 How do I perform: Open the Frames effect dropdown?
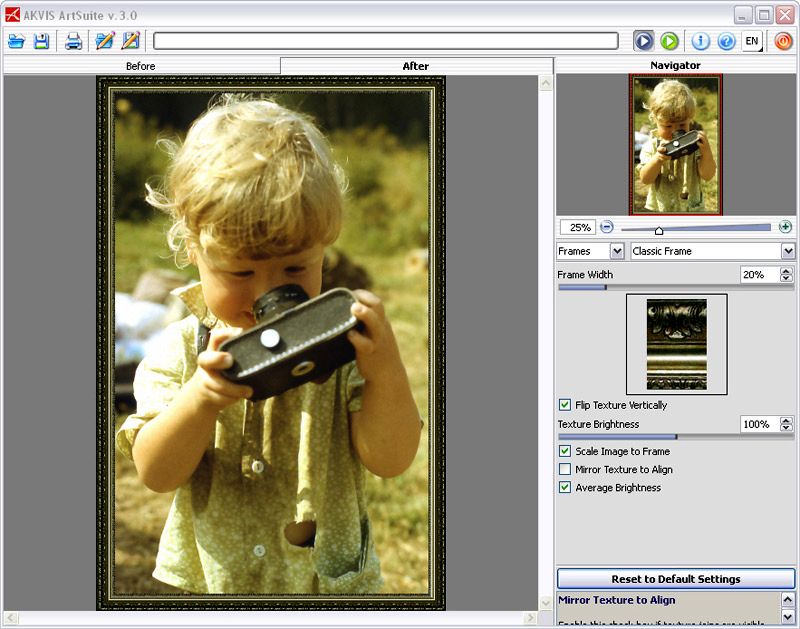point(591,251)
